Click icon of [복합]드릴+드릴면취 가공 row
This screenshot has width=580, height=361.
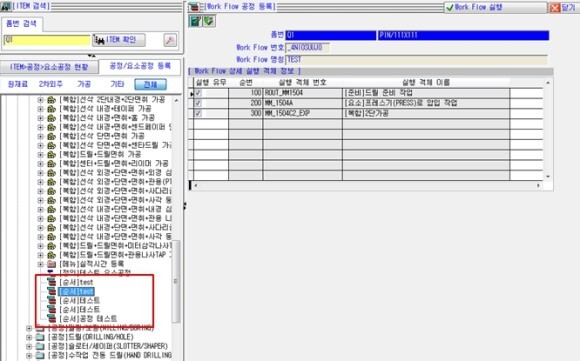52,154
